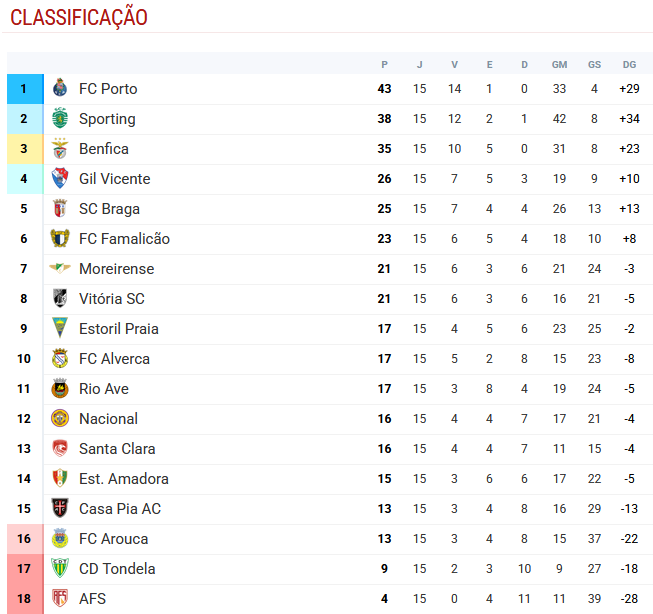Click the CD Tondela crest icon
This screenshot has width=653, height=614.
click(x=60, y=569)
